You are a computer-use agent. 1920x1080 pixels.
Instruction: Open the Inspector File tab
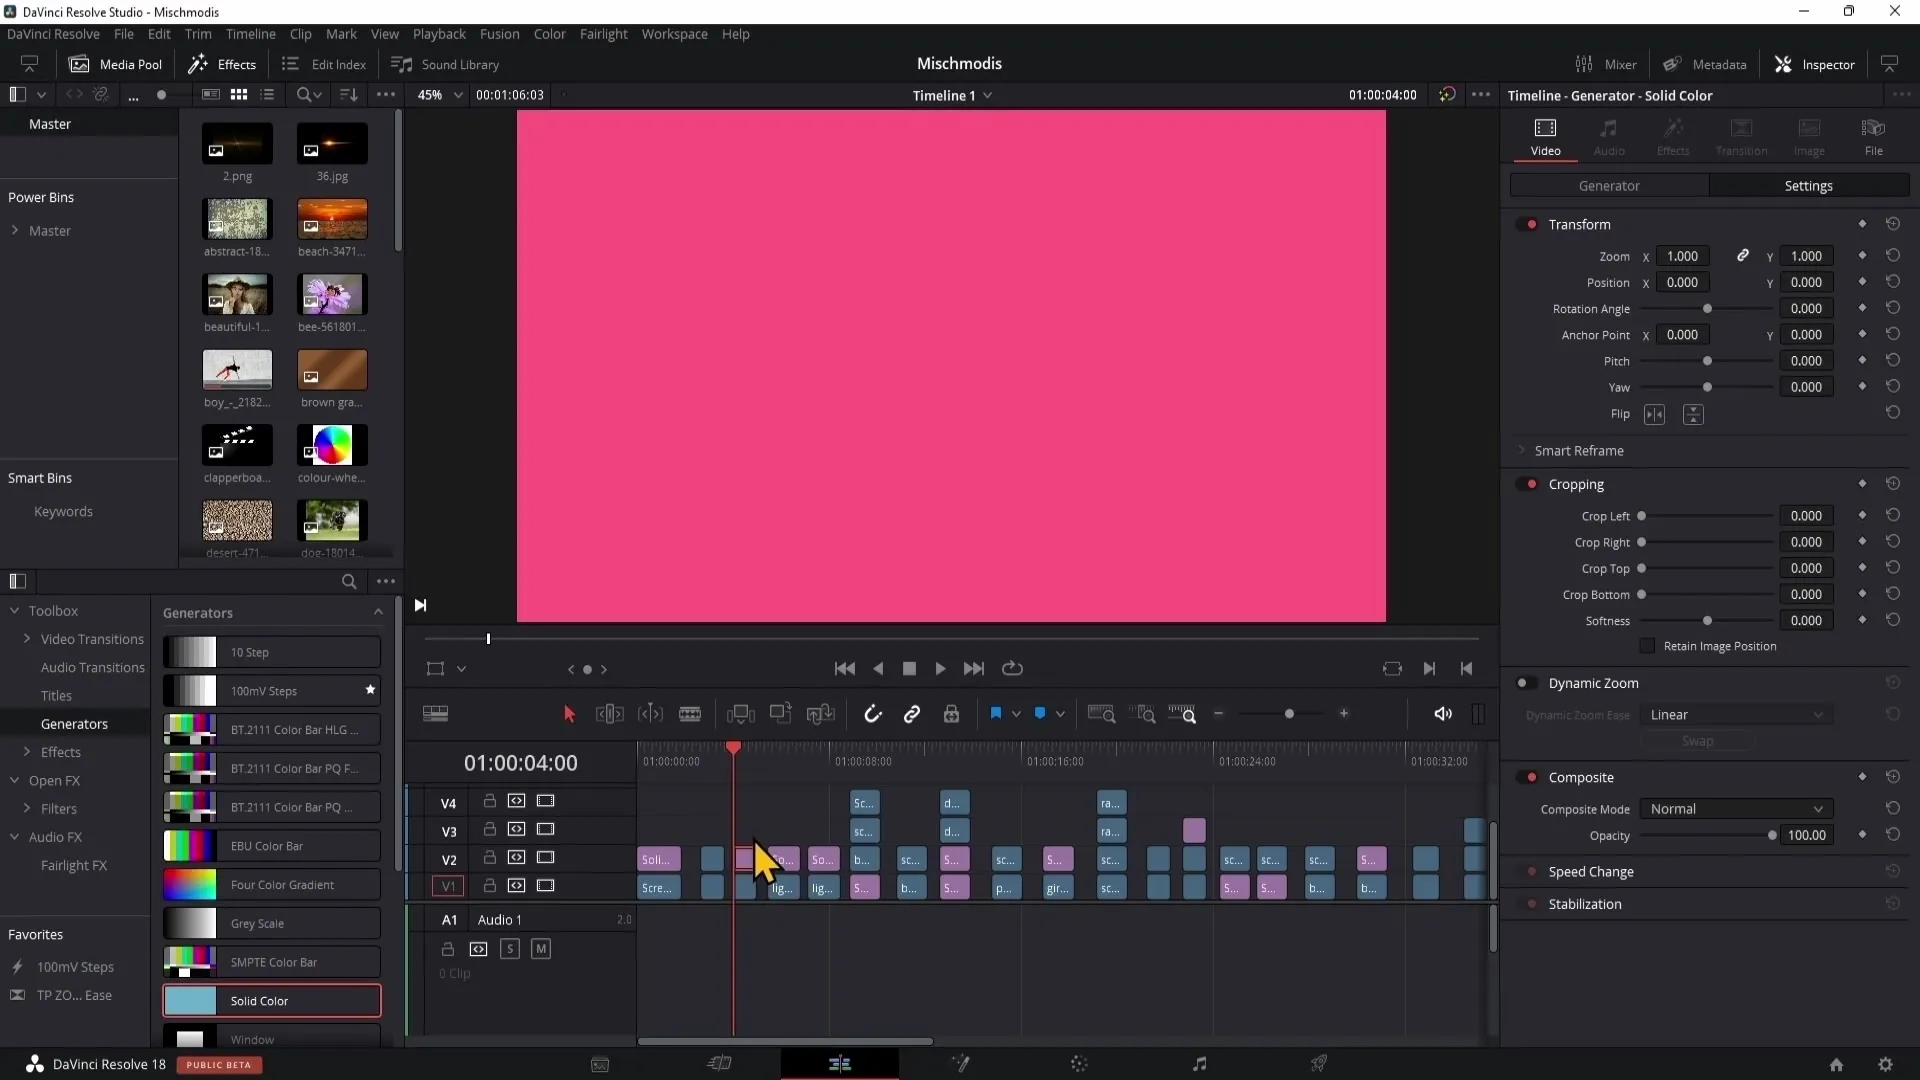[1873, 137]
